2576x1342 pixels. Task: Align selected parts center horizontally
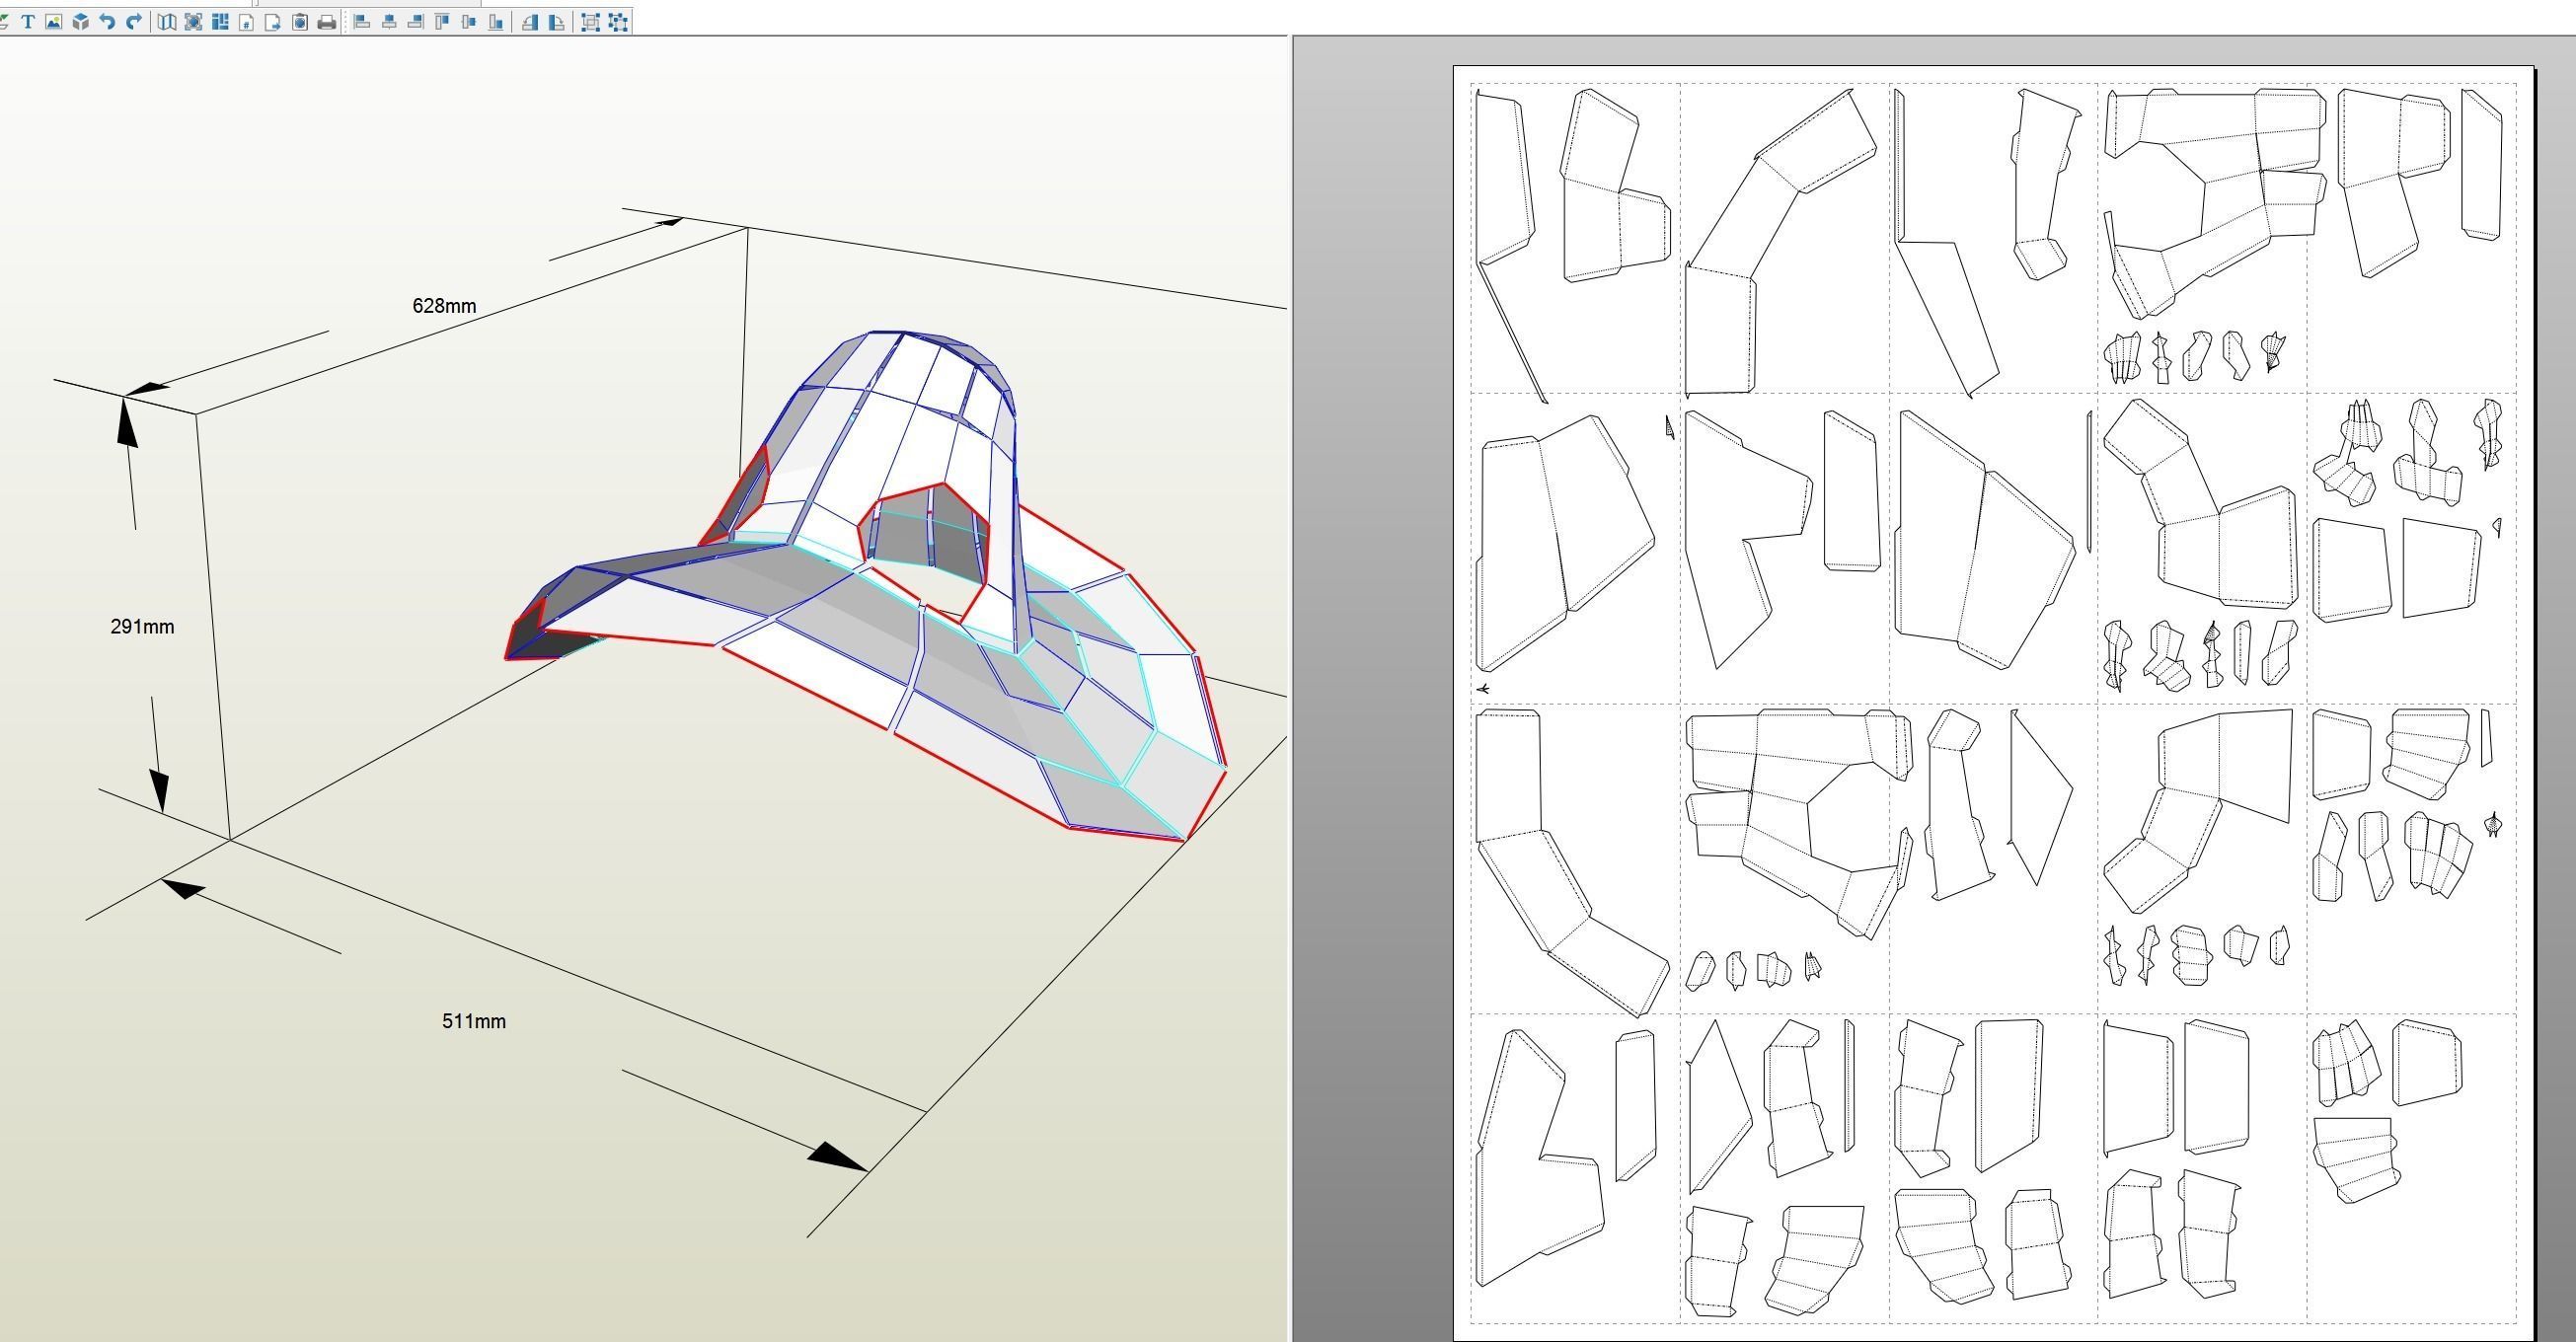point(389,21)
